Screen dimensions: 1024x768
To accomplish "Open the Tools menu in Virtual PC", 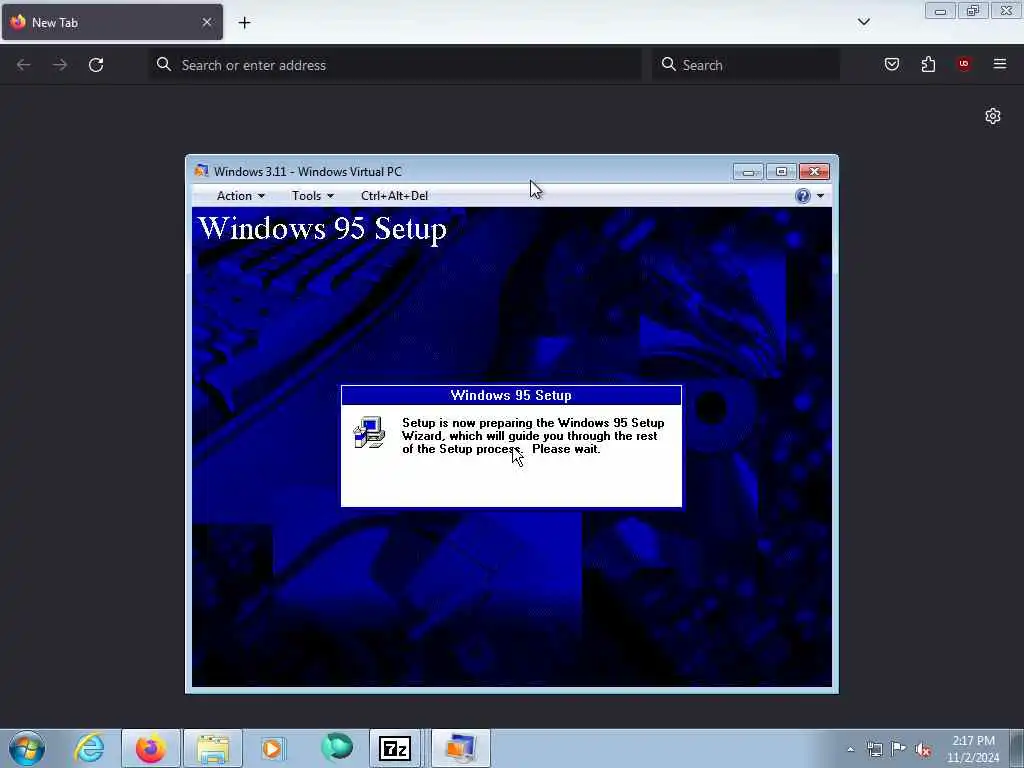I will pyautogui.click(x=312, y=196).
